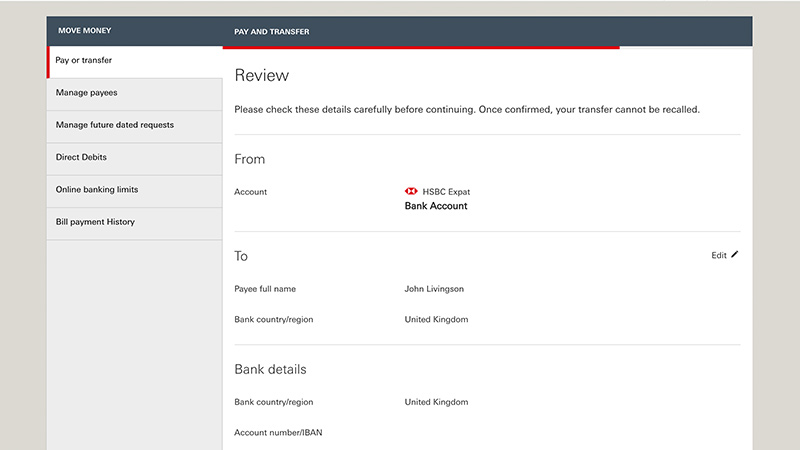Click the Review page heading
Viewport: 800px width, 450px height.
(x=261, y=76)
